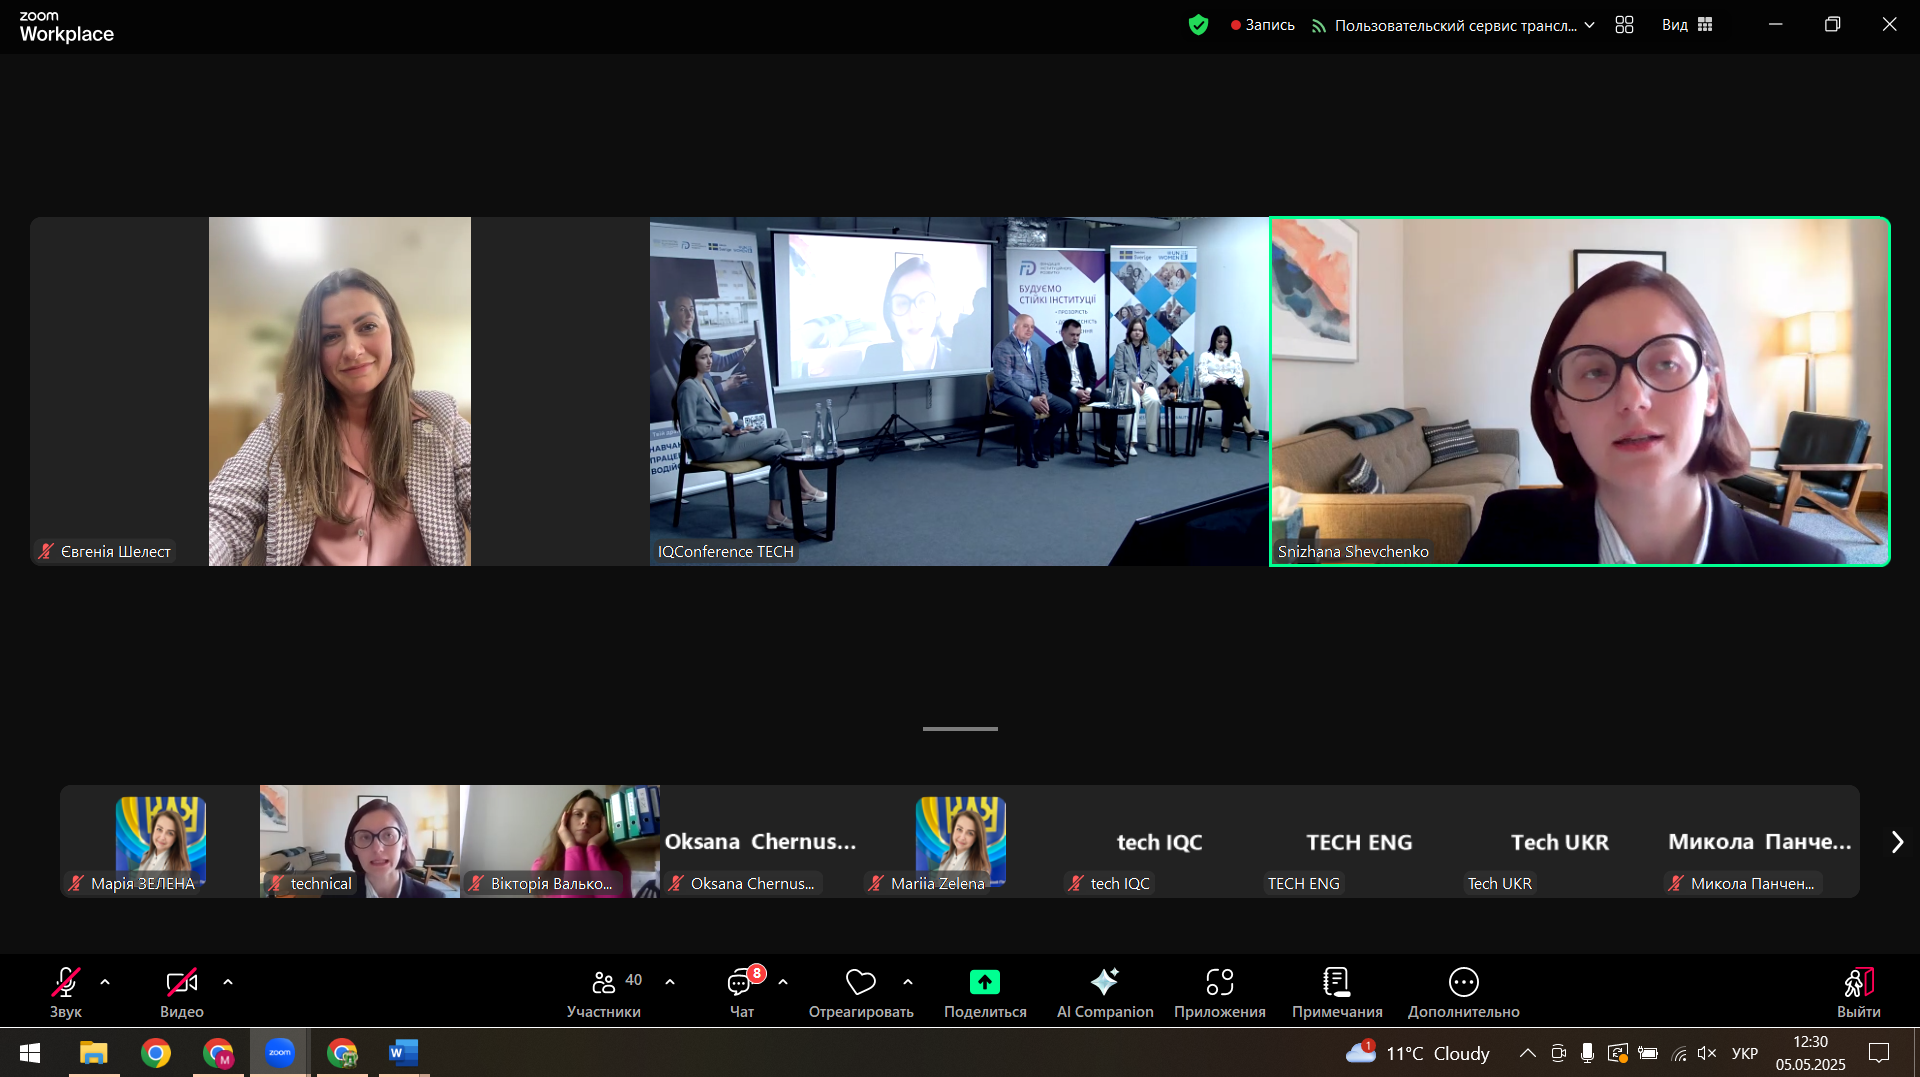This screenshot has height=1077, width=1920.
Task: Switch input language УКР
Action: pos(1745,1053)
